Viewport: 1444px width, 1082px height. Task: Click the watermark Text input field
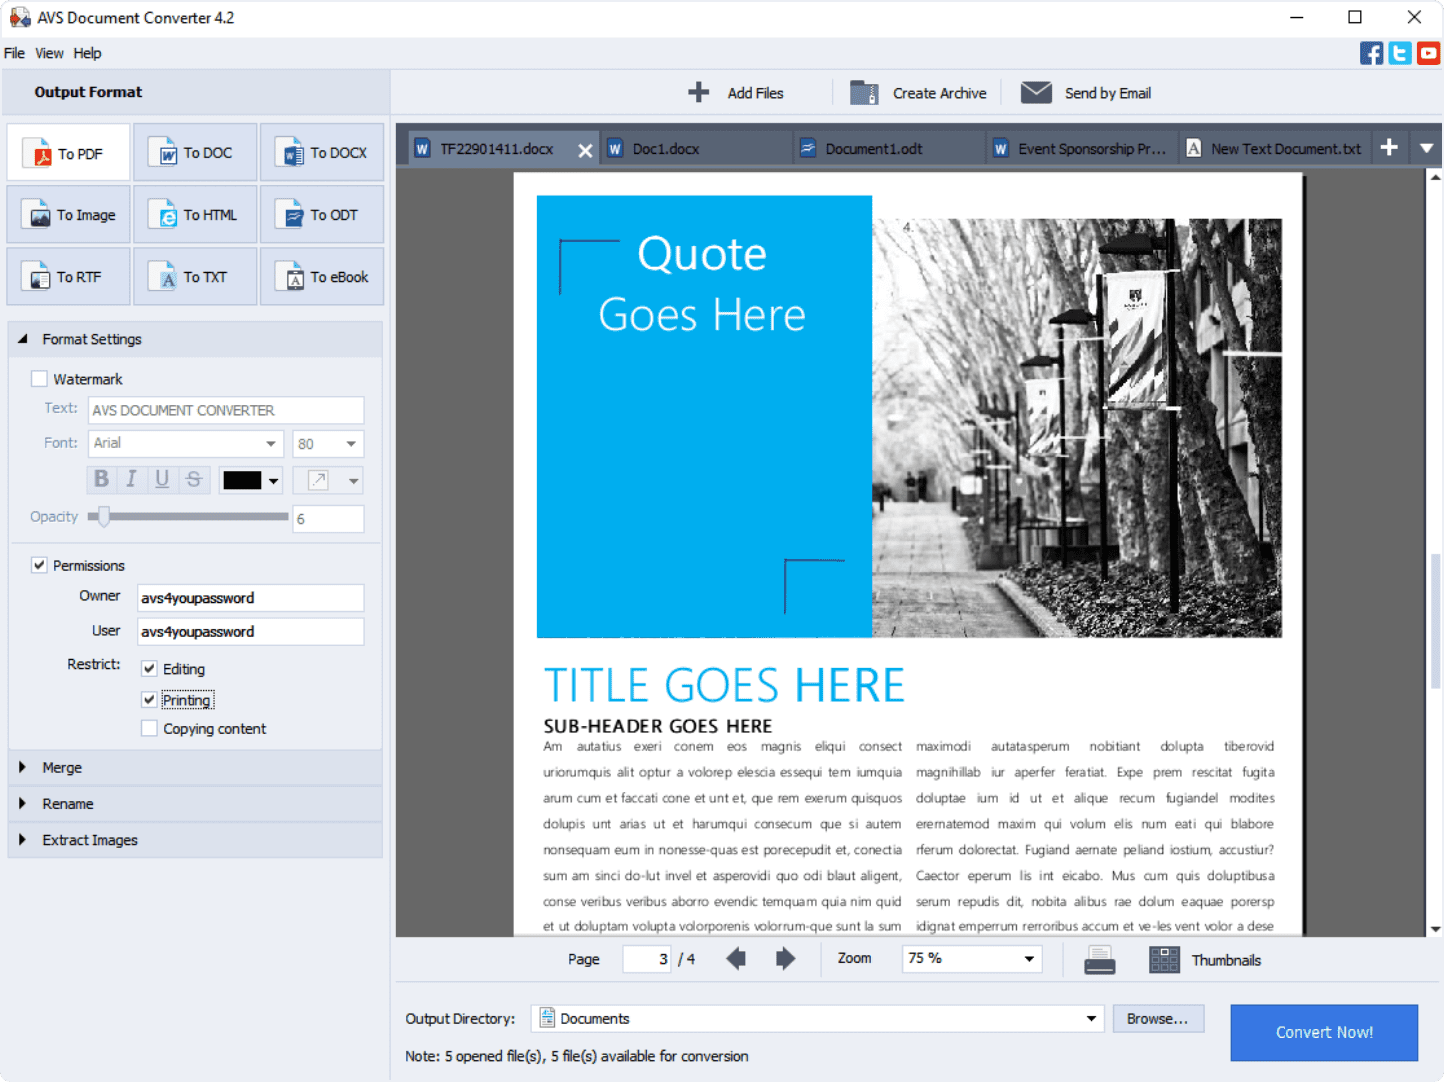pos(226,410)
